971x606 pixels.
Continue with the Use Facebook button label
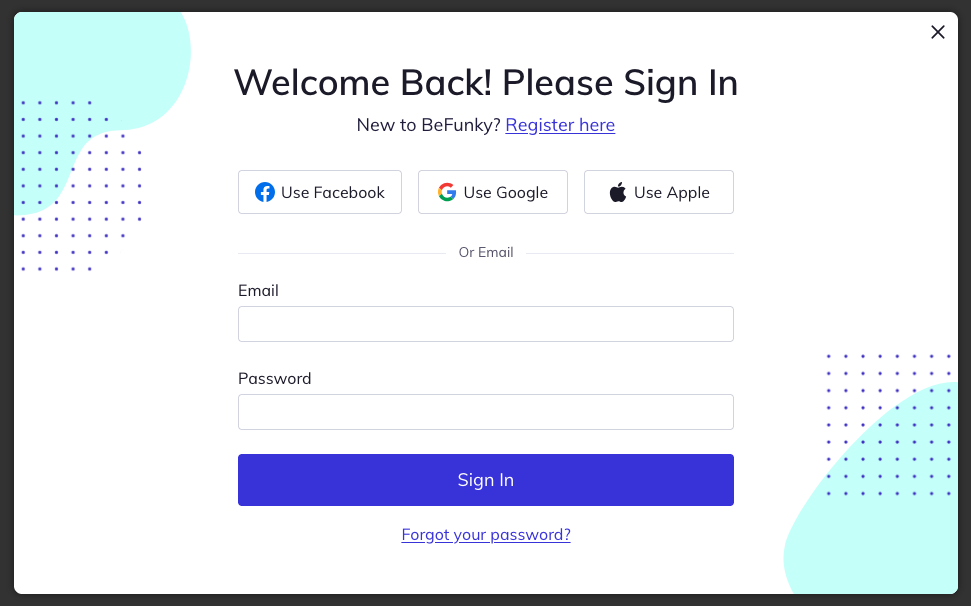tap(333, 193)
